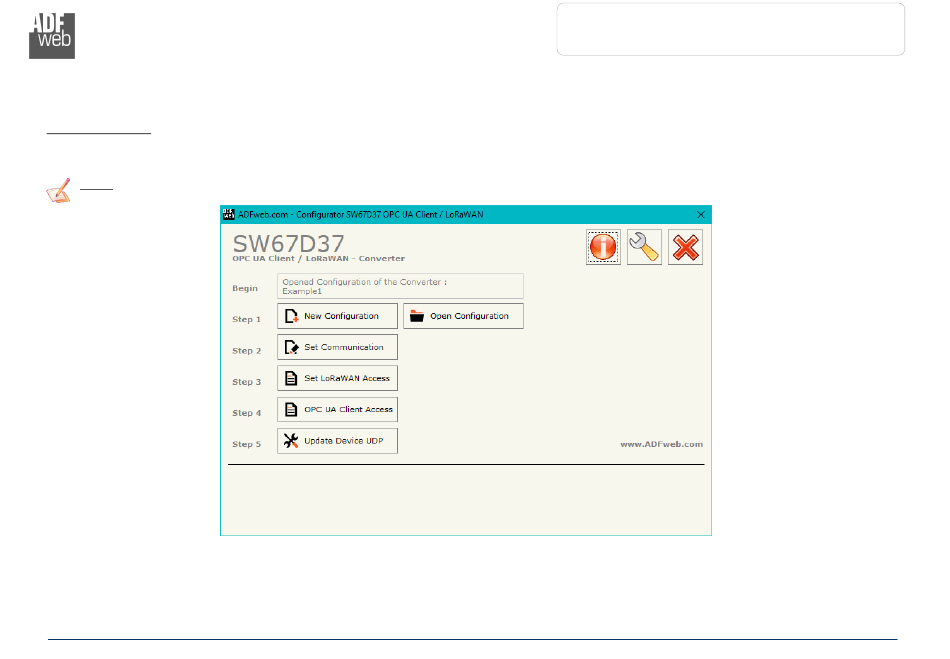Select OPC UA Client Access
The image size is (950, 659).
click(337, 409)
